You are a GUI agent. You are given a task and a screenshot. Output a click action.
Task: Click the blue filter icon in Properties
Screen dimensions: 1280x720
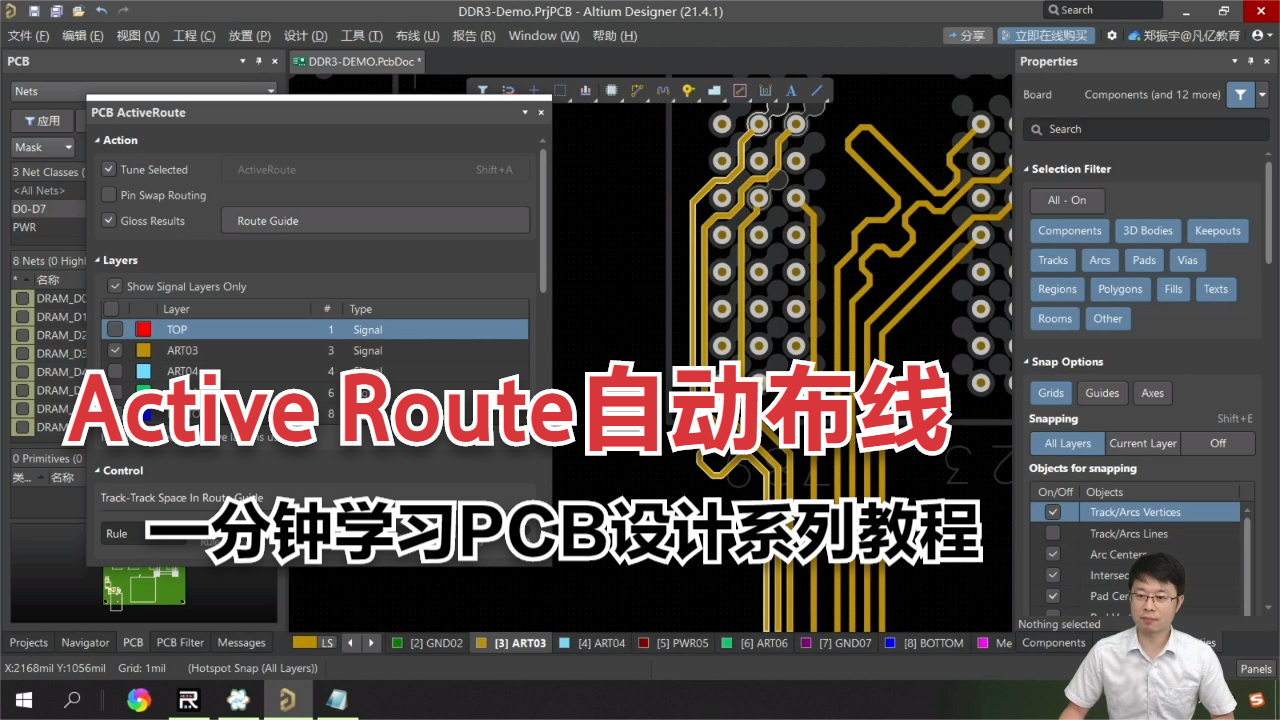click(x=1240, y=94)
